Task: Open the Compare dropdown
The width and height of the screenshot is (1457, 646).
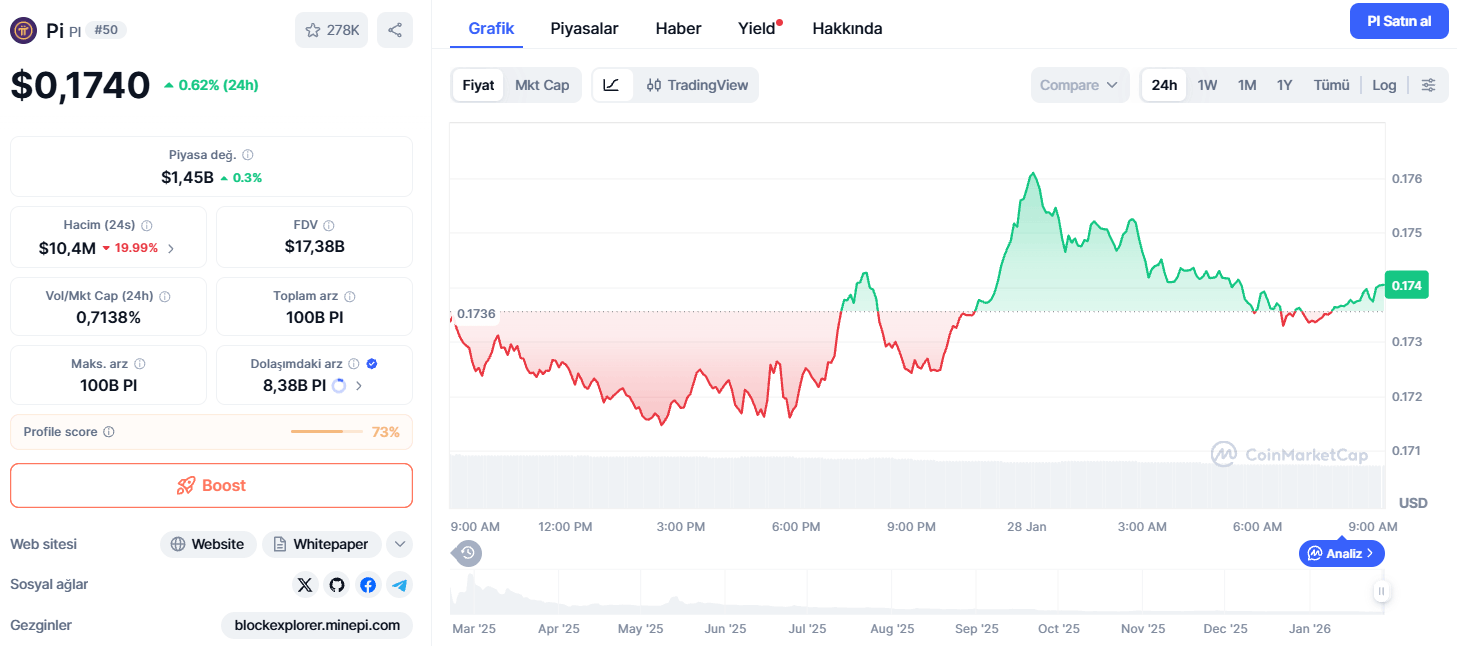Action: [x=1080, y=85]
